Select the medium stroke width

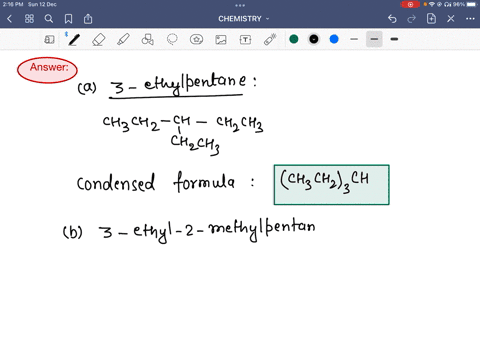click(374, 39)
